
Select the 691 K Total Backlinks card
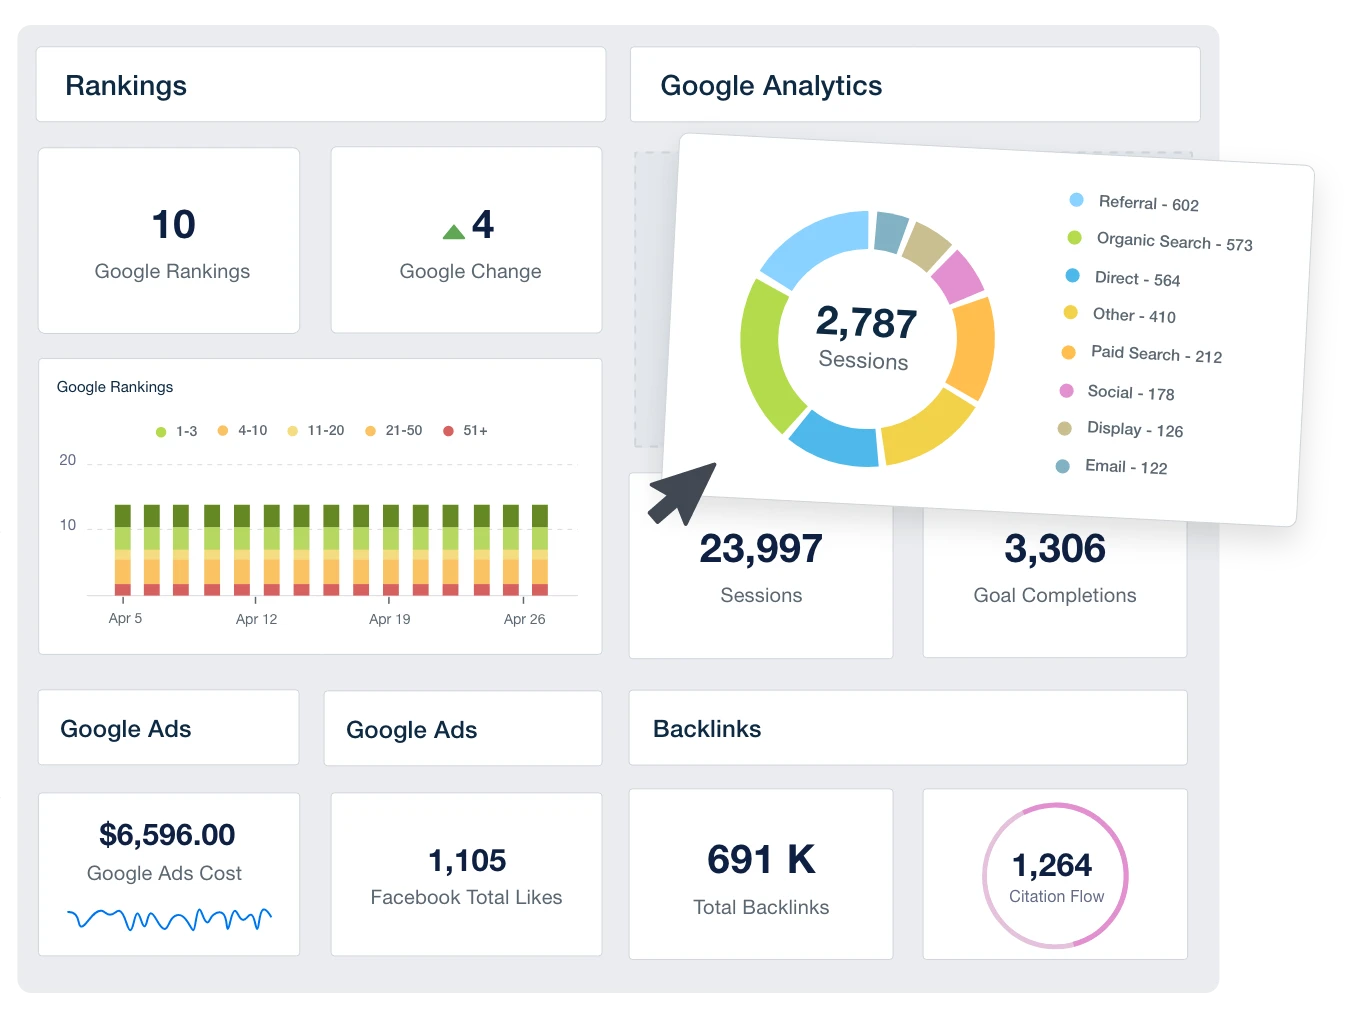[x=761, y=874]
